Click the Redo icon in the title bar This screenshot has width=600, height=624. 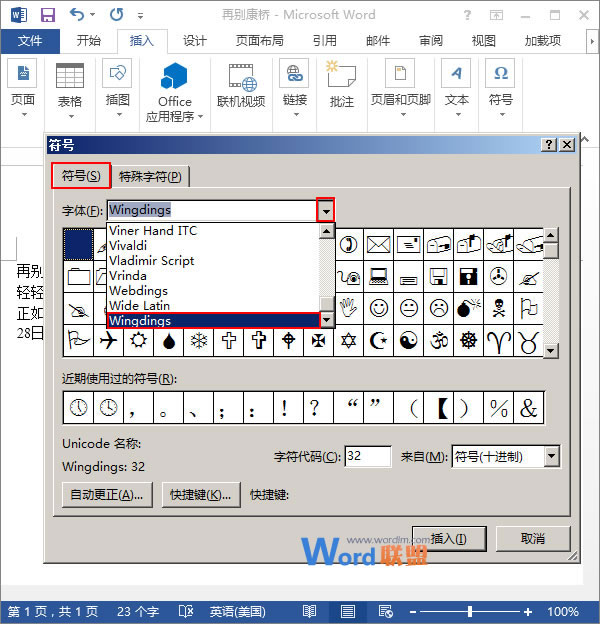(x=117, y=15)
